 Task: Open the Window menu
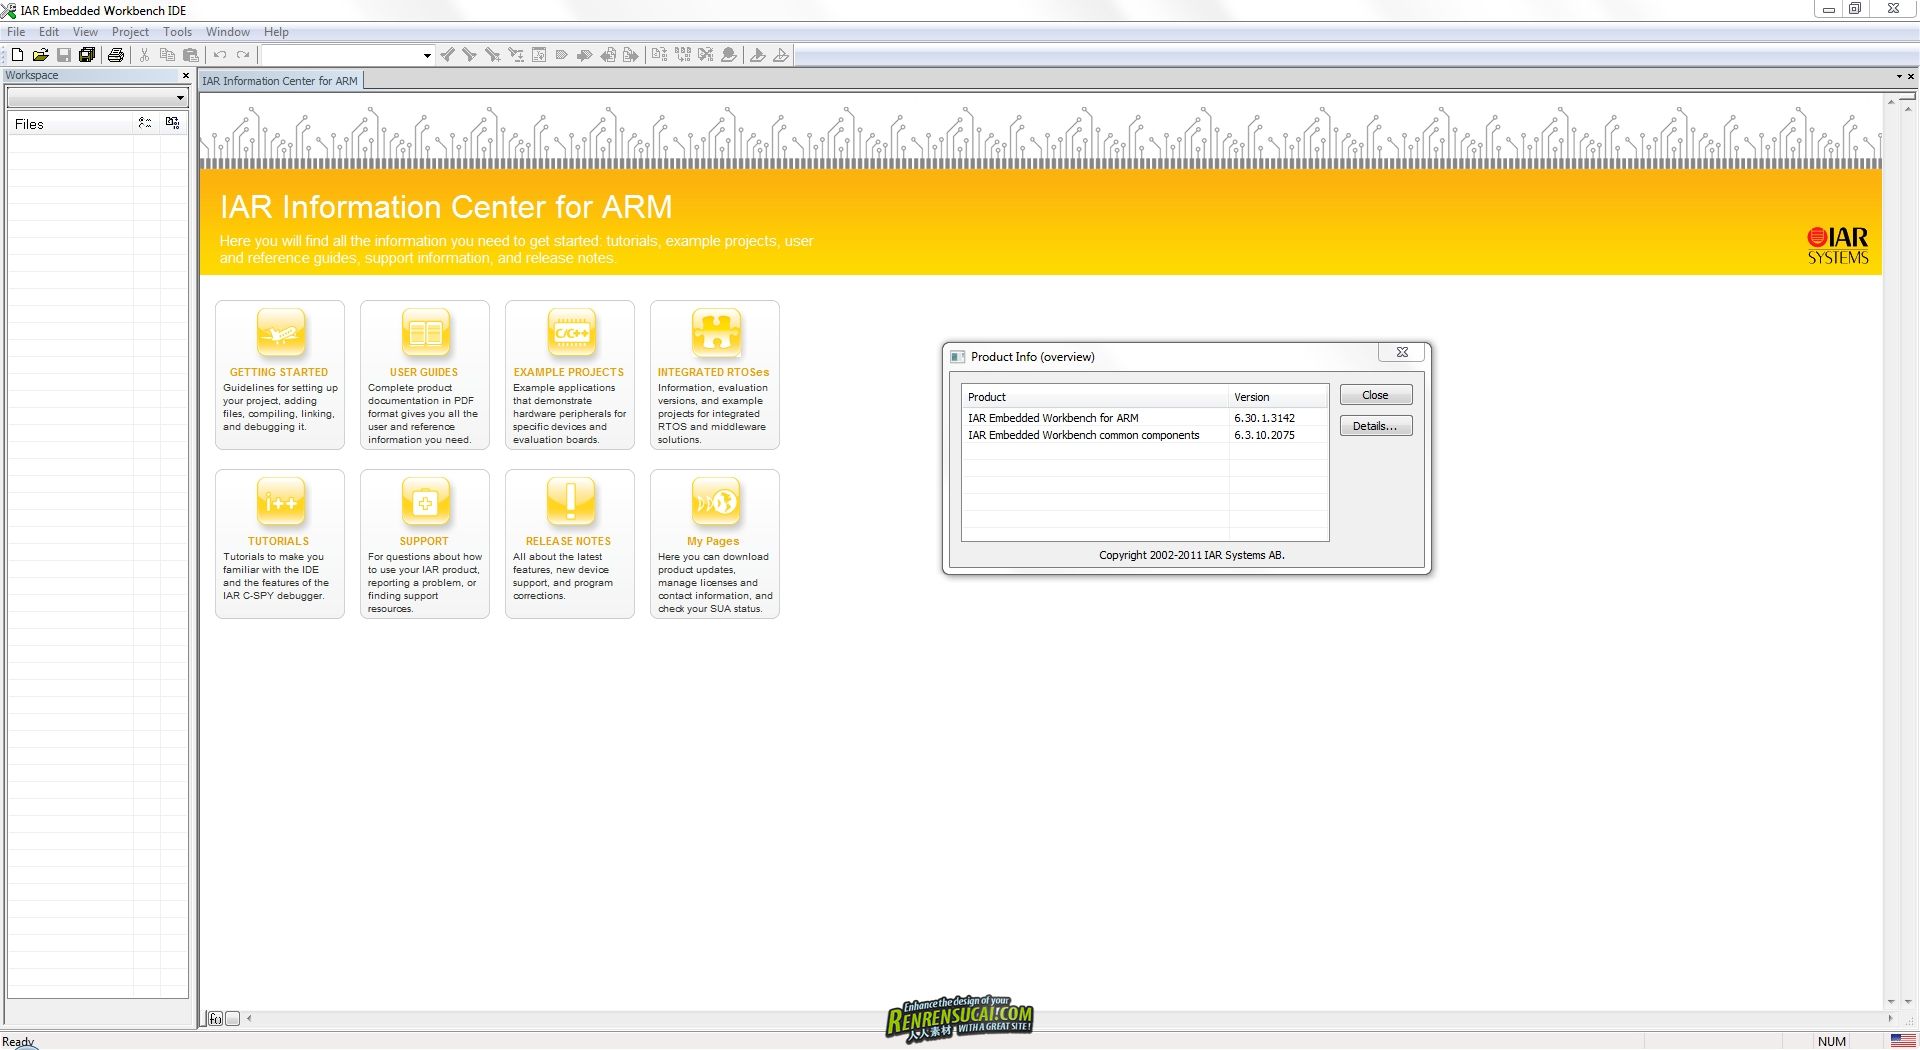click(227, 32)
